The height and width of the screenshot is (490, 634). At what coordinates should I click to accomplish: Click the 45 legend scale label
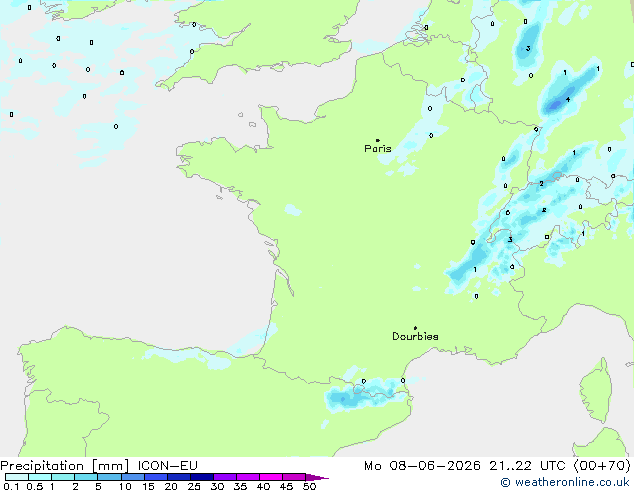pos(286,486)
